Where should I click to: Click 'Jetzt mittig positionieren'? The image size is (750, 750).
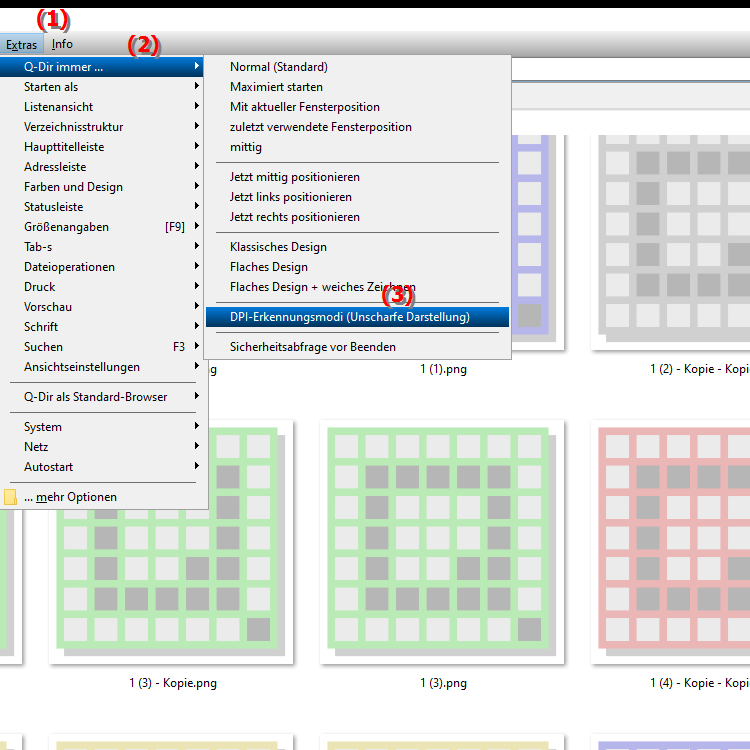(357, 177)
